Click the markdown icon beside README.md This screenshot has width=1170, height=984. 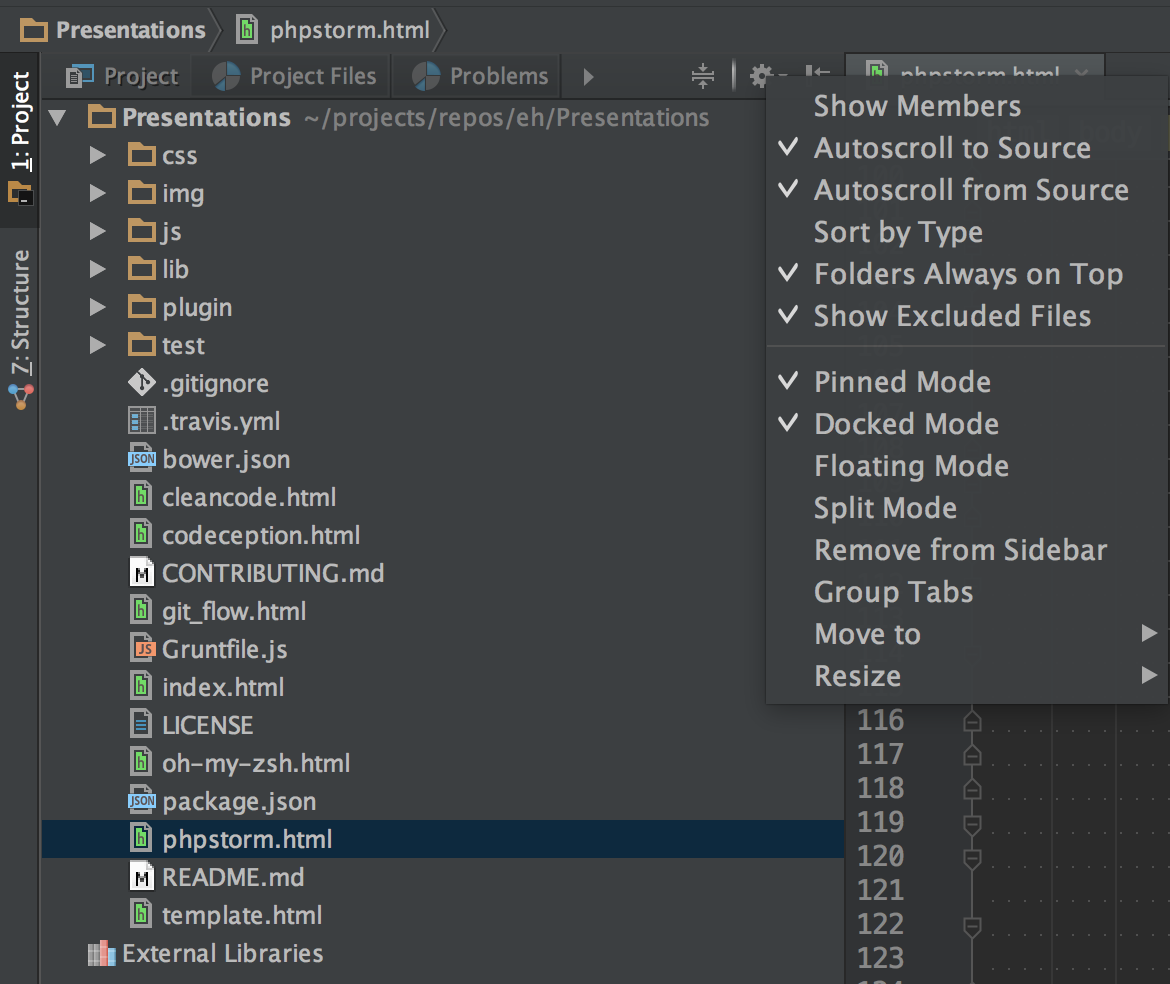point(142,878)
